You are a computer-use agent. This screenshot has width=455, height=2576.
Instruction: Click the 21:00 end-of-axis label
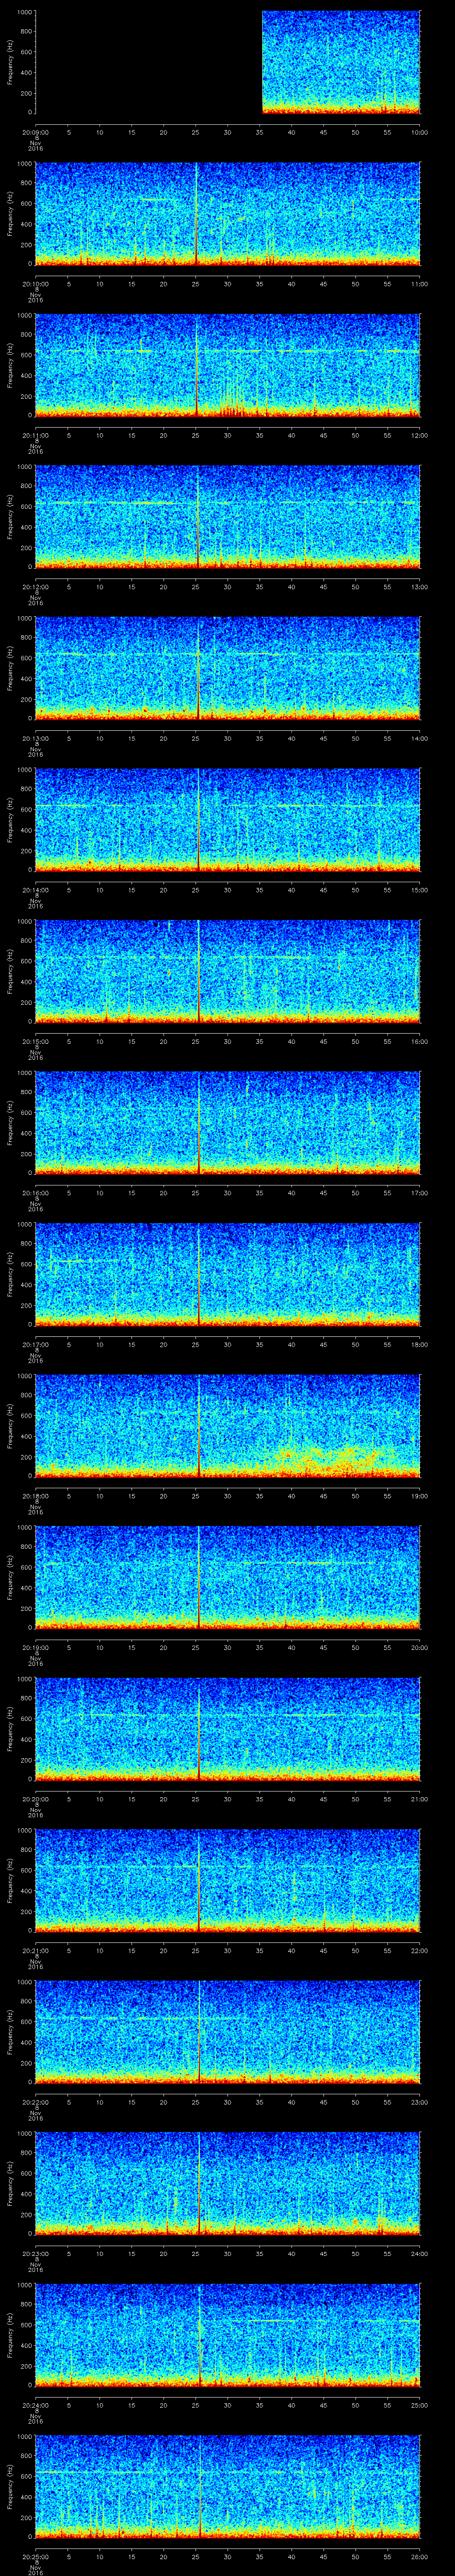[x=419, y=1800]
